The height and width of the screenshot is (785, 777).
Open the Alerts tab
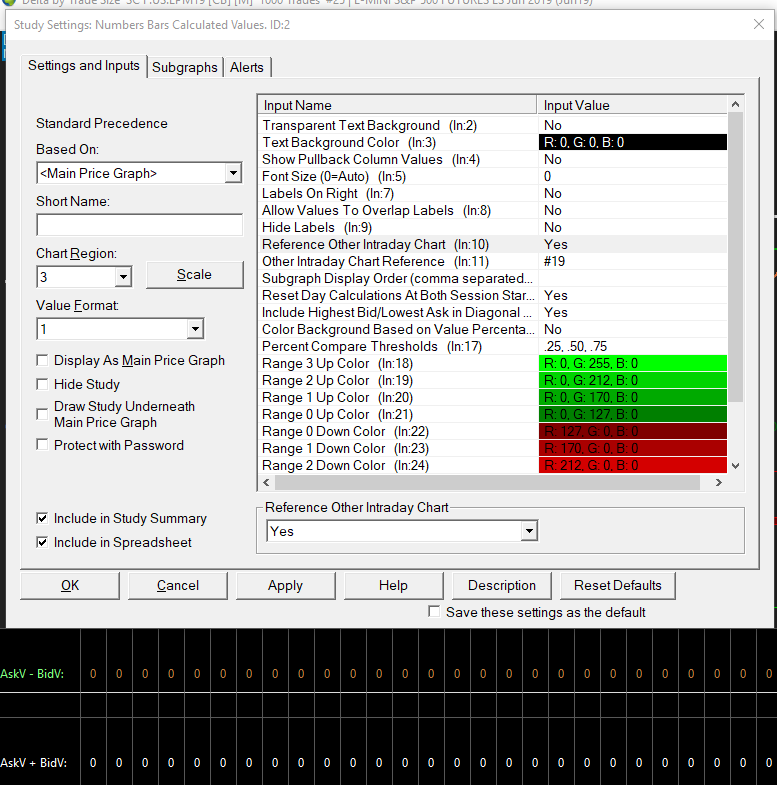pyautogui.click(x=247, y=67)
